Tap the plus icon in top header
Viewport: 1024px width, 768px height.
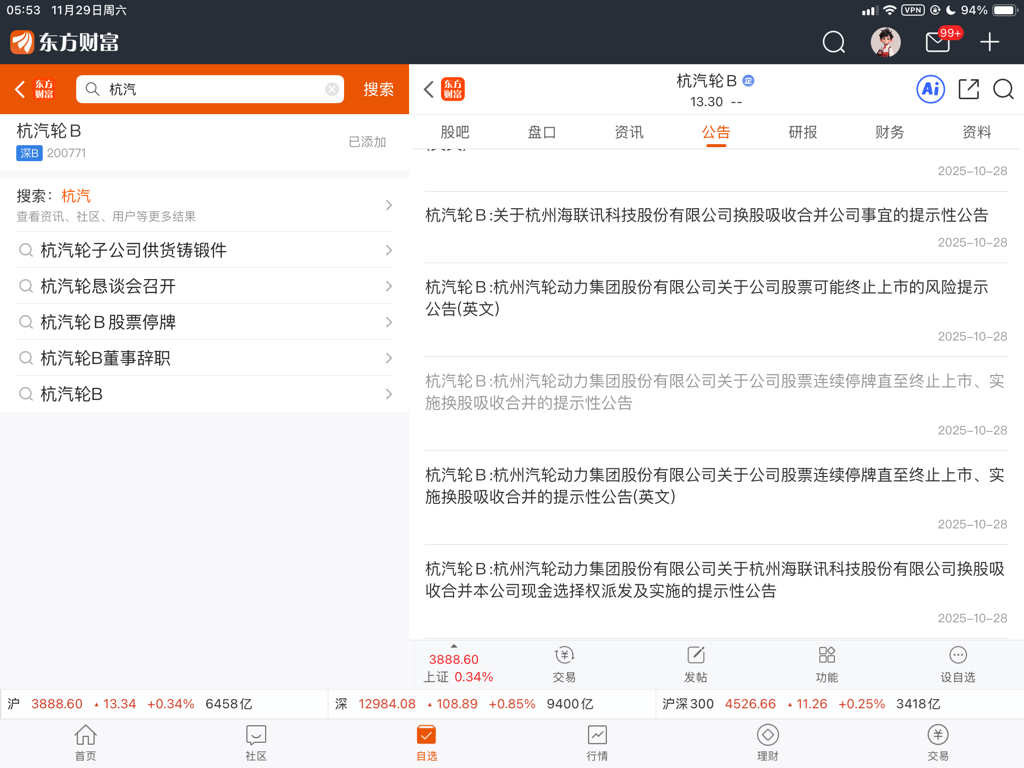pos(989,42)
